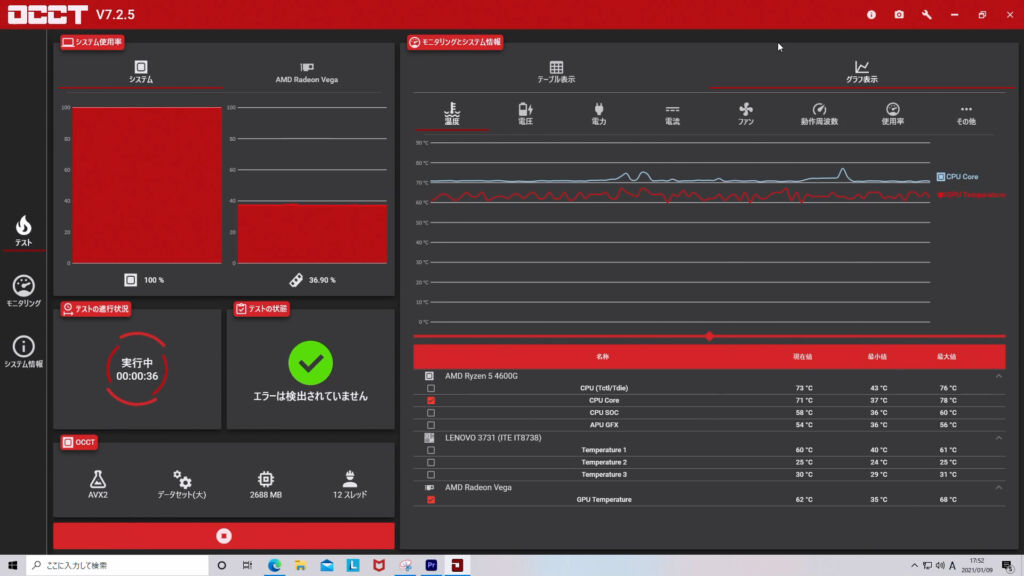Take a screenshot with camera icon
The image size is (1024, 576).
coord(899,14)
